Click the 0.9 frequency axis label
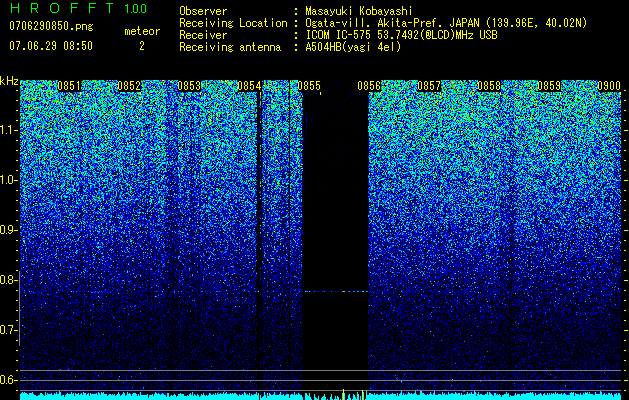 pos(7,230)
